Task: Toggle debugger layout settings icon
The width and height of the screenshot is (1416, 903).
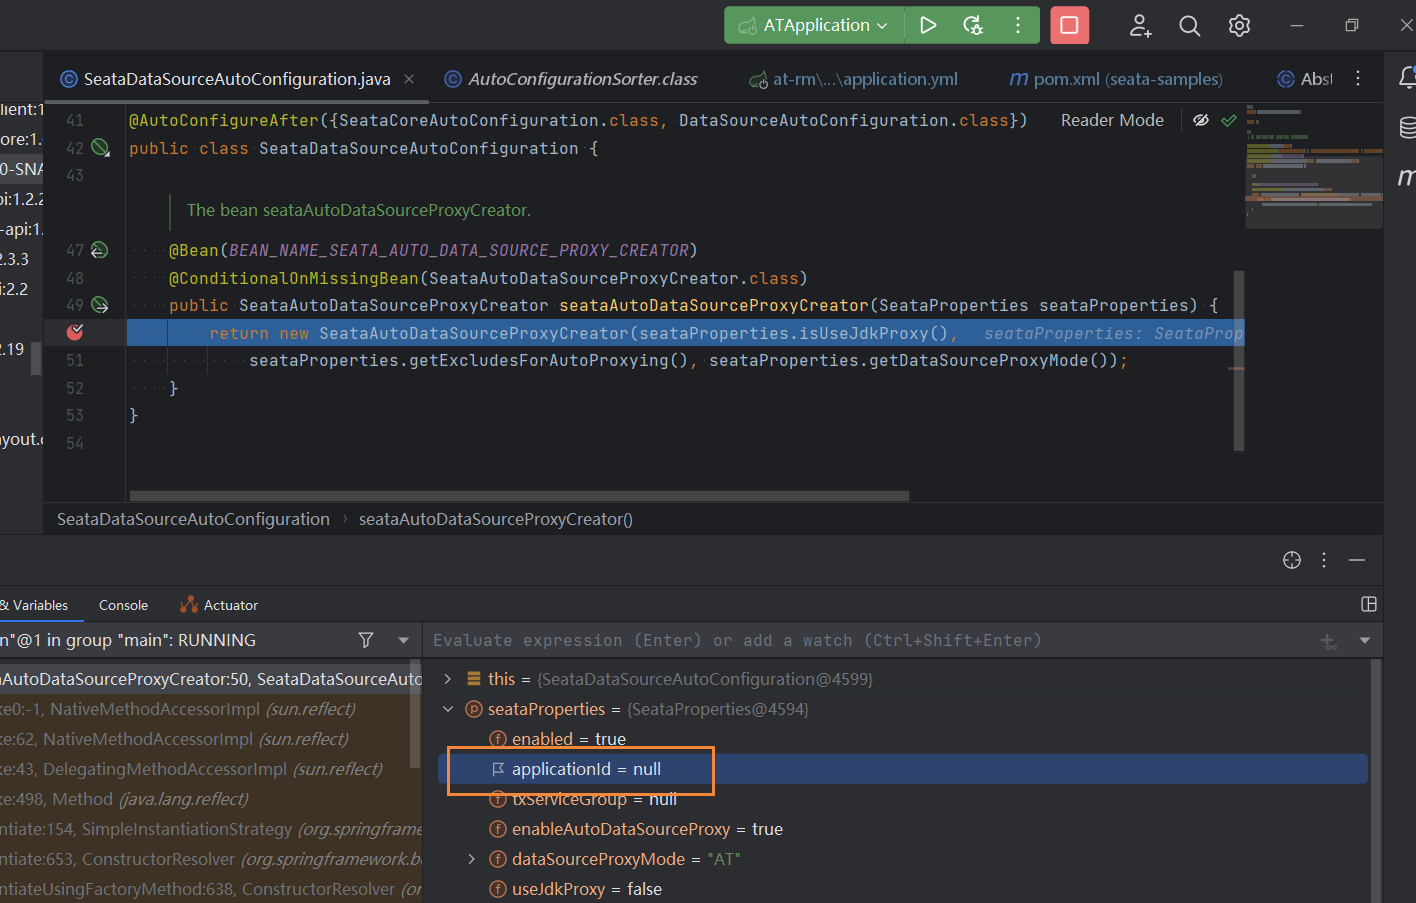Action: pos(1369,604)
